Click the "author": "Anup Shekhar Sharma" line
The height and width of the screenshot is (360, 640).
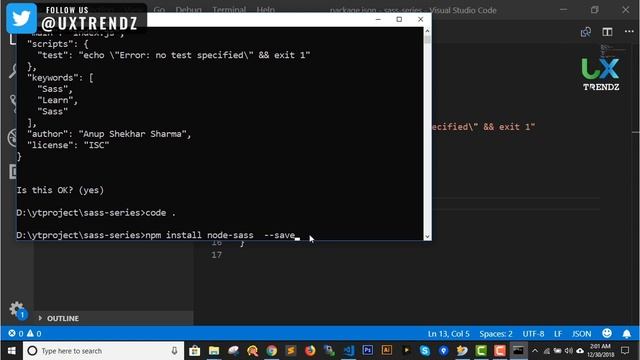coord(109,134)
